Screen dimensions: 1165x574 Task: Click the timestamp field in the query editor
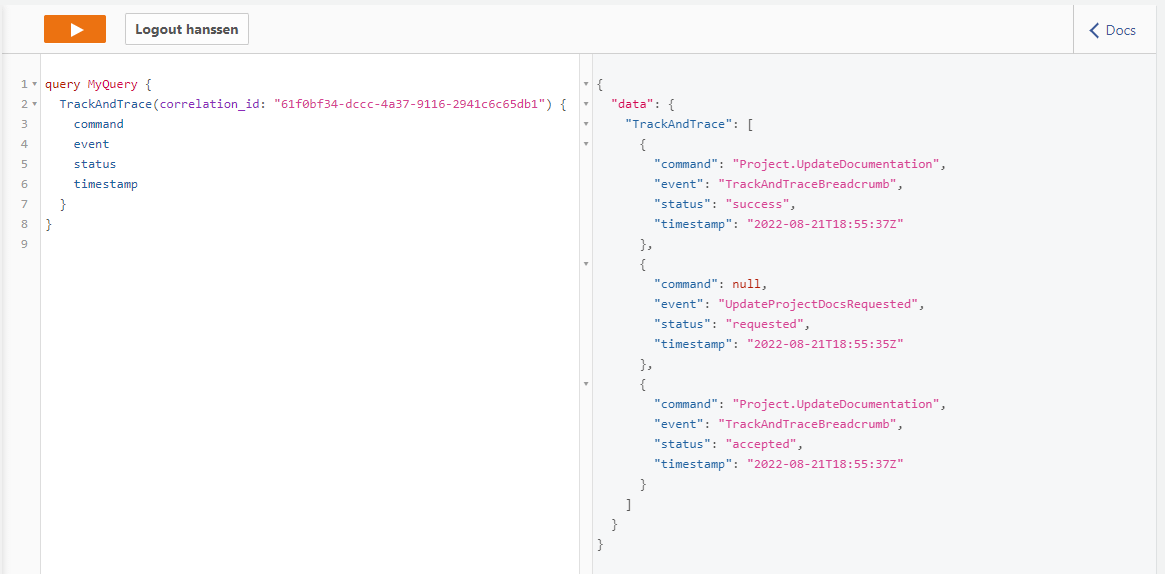tap(106, 184)
